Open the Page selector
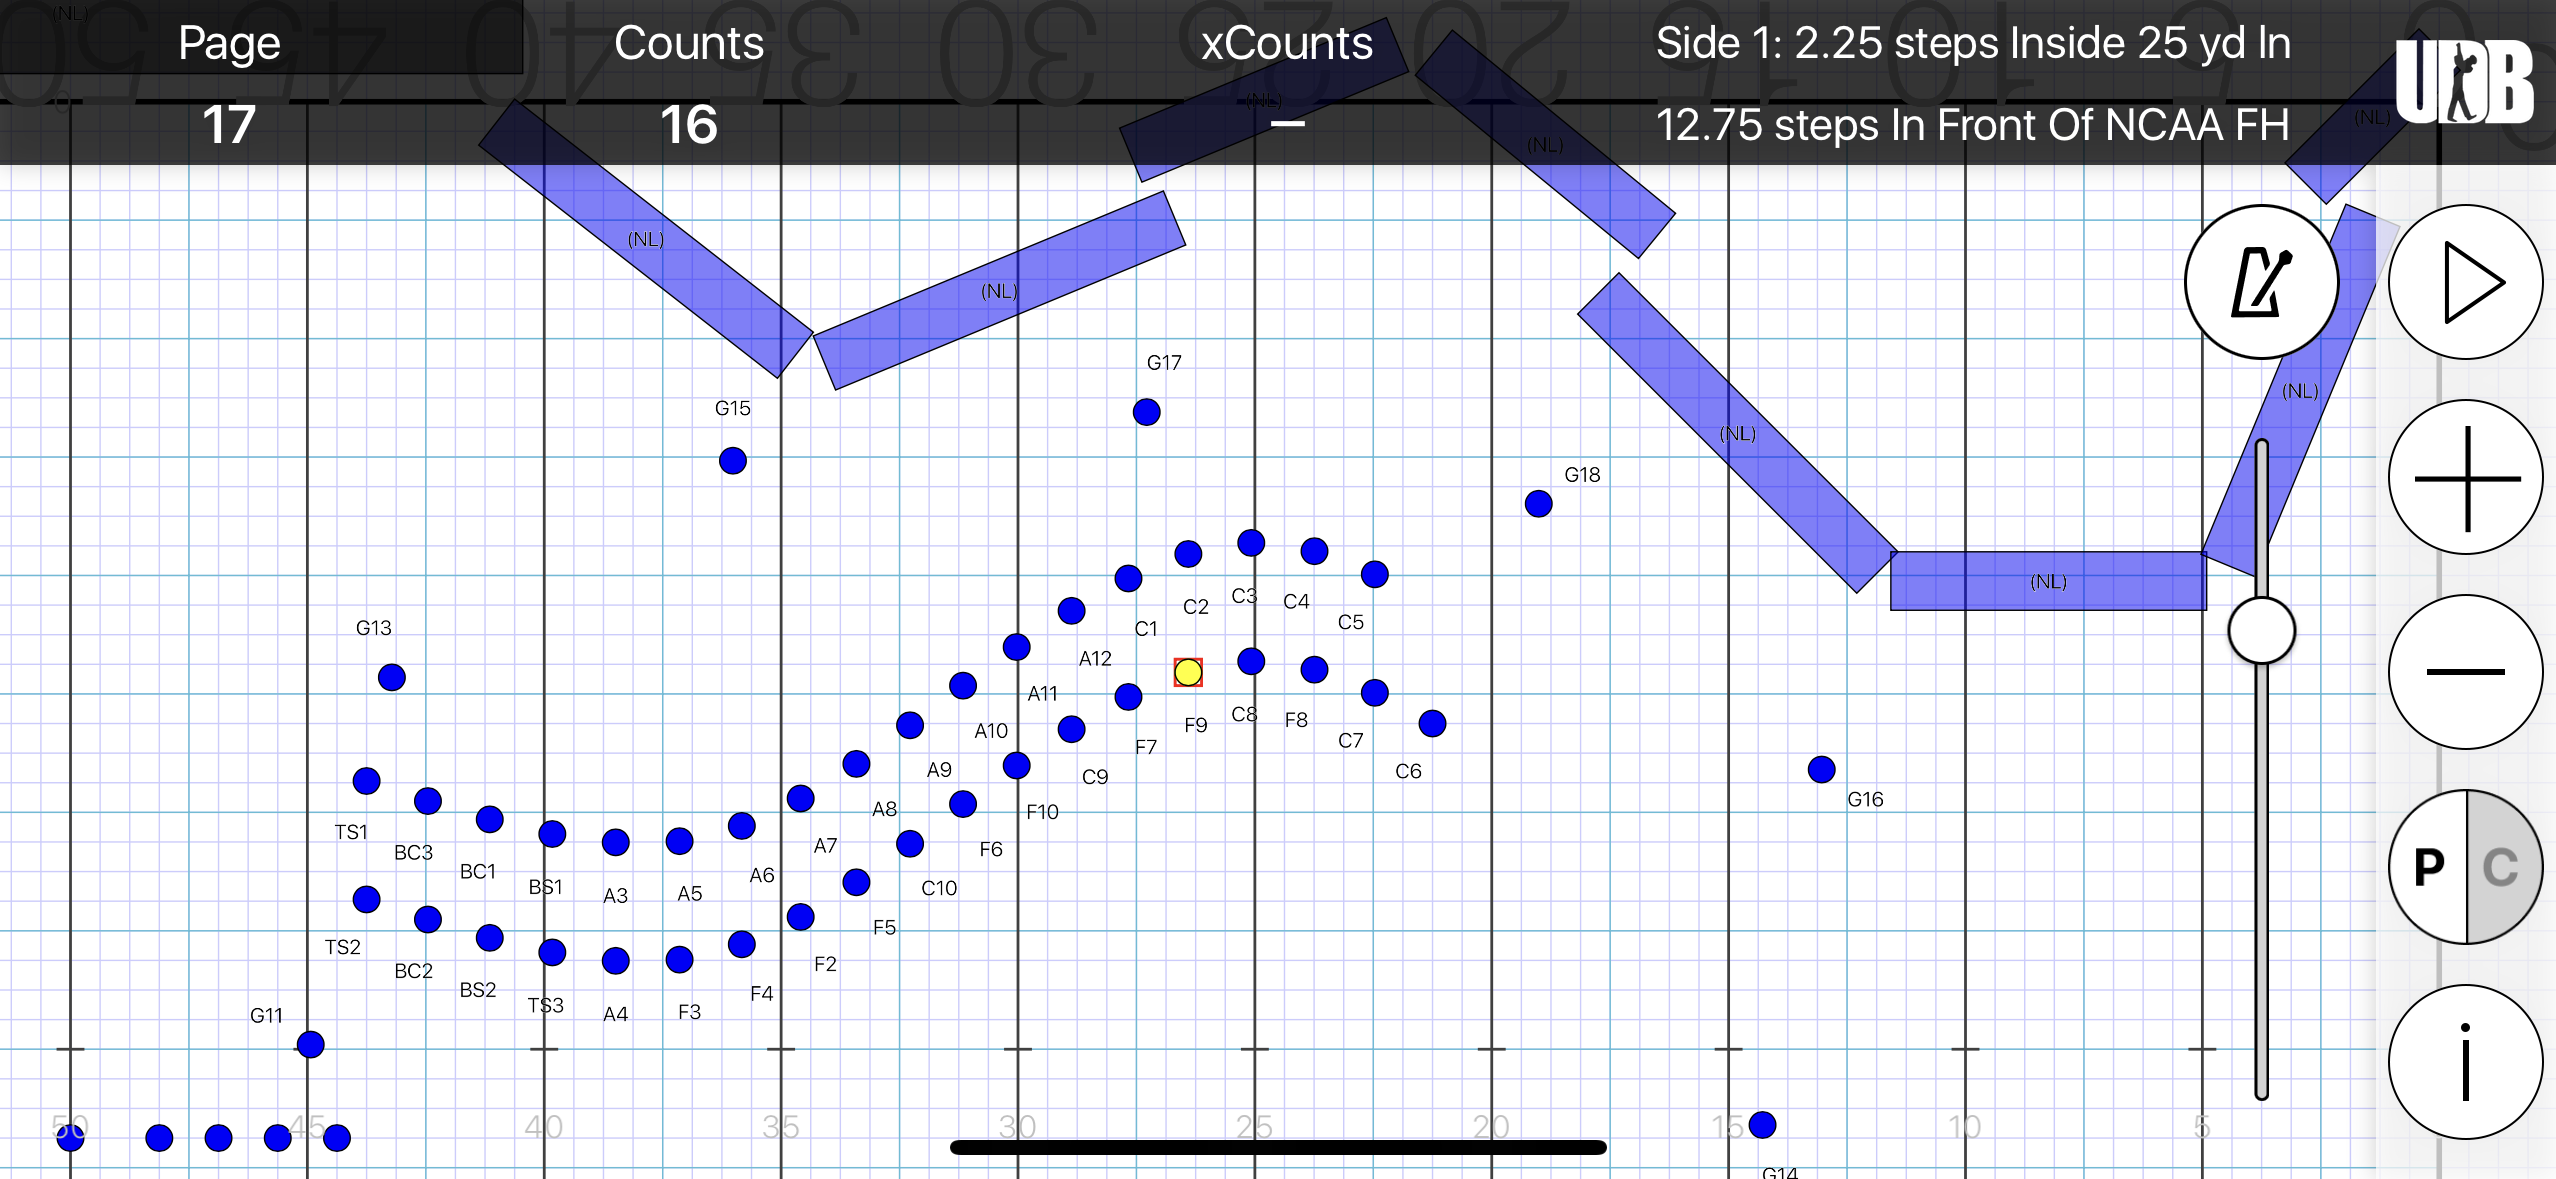 (229, 82)
